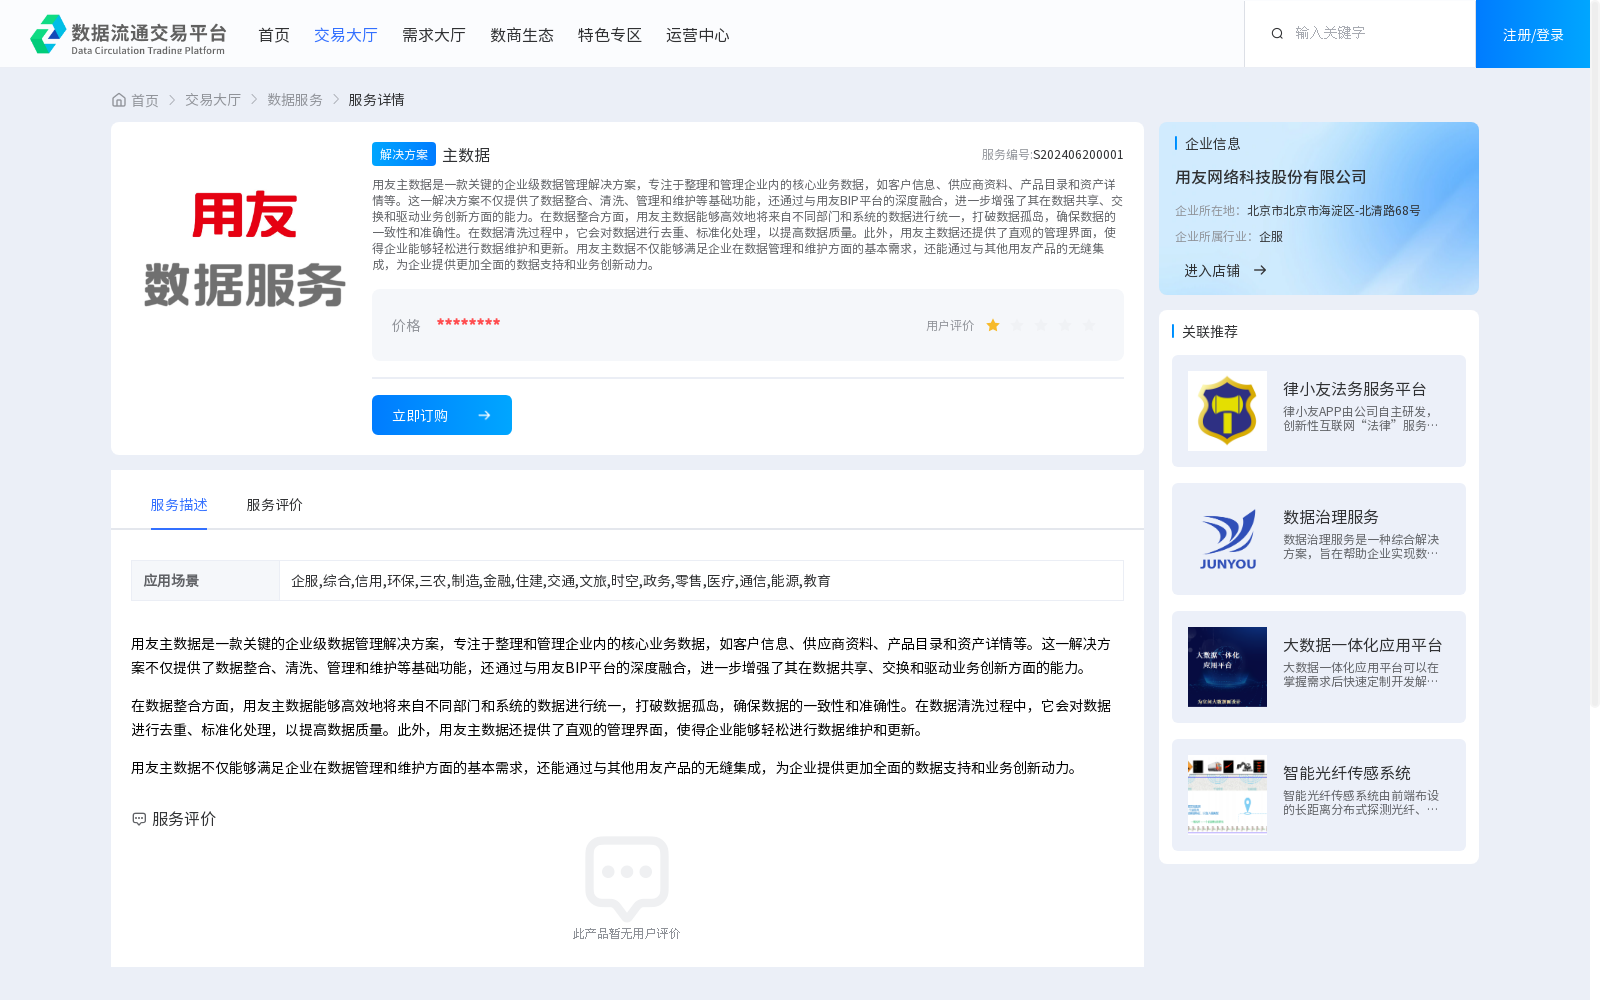Click the address 北京市北京市海淀区-北清路68号
This screenshot has height=1000, width=1600.
click(1334, 211)
